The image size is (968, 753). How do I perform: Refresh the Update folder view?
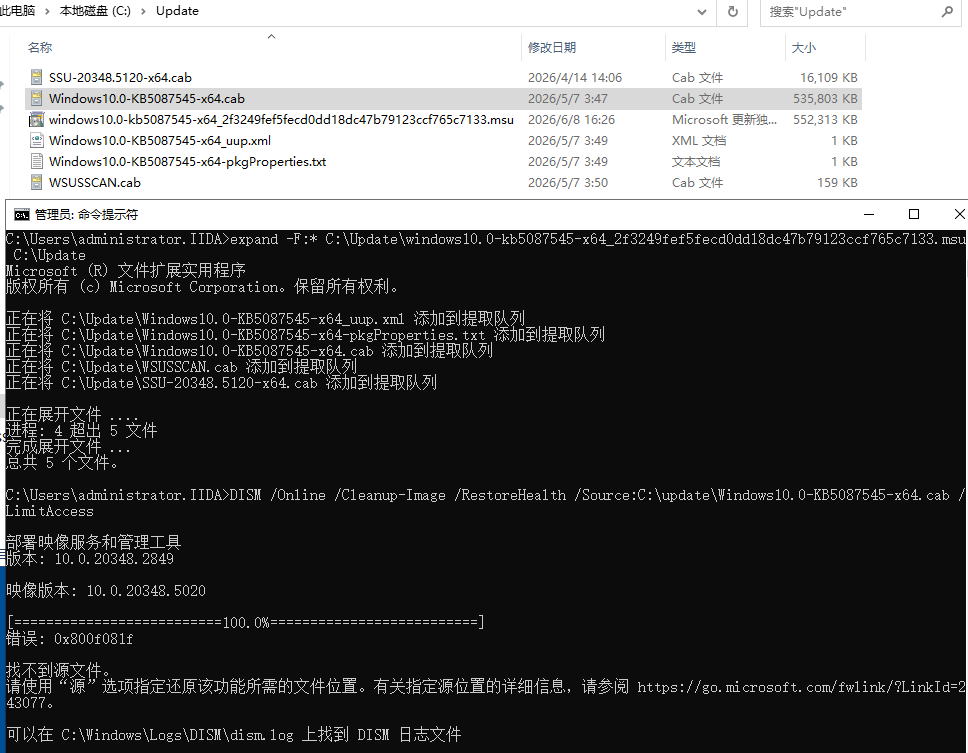pos(733,11)
